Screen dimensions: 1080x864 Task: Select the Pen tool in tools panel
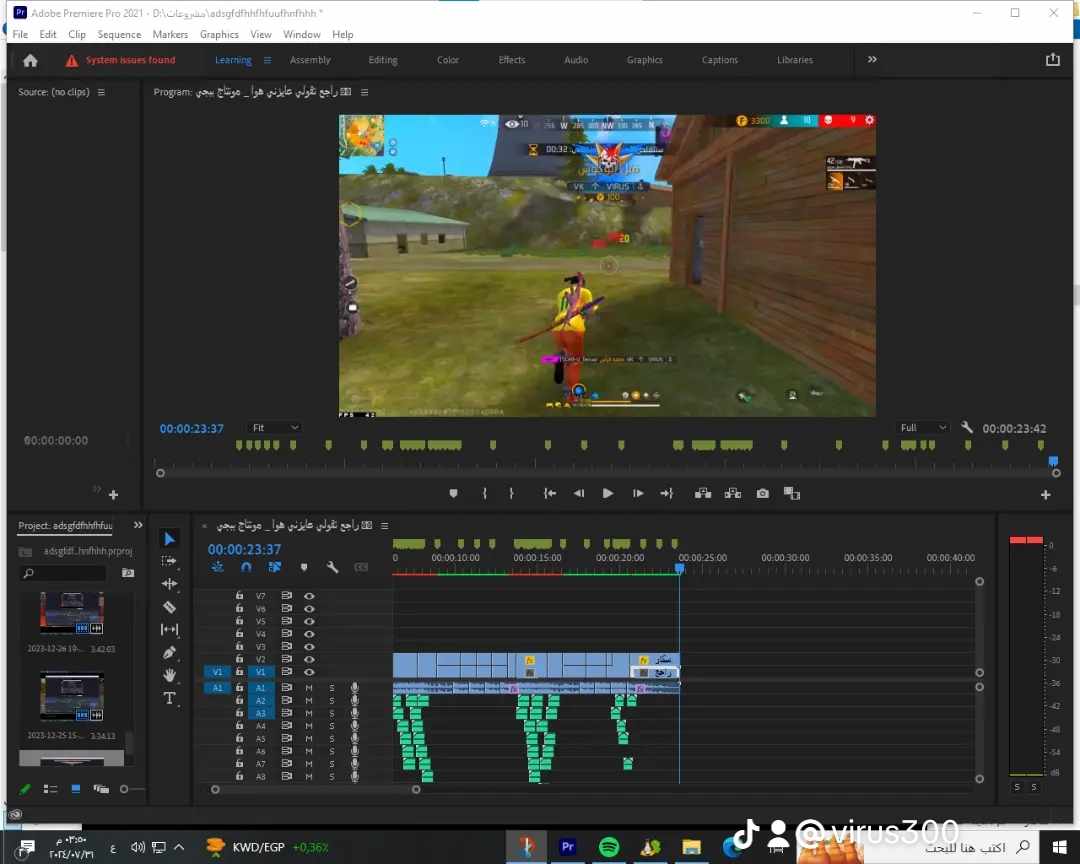click(x=169, y=652)
